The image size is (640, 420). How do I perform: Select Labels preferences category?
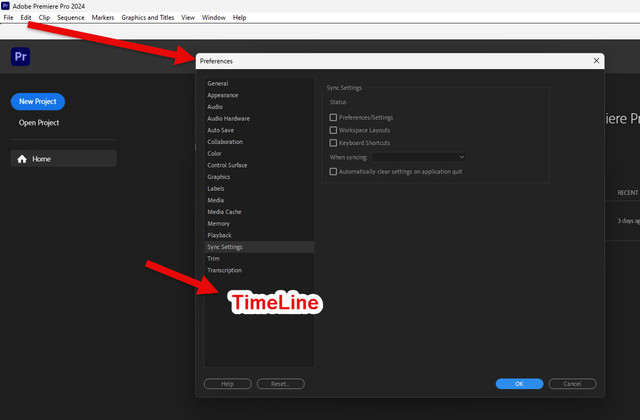[259, 189]
